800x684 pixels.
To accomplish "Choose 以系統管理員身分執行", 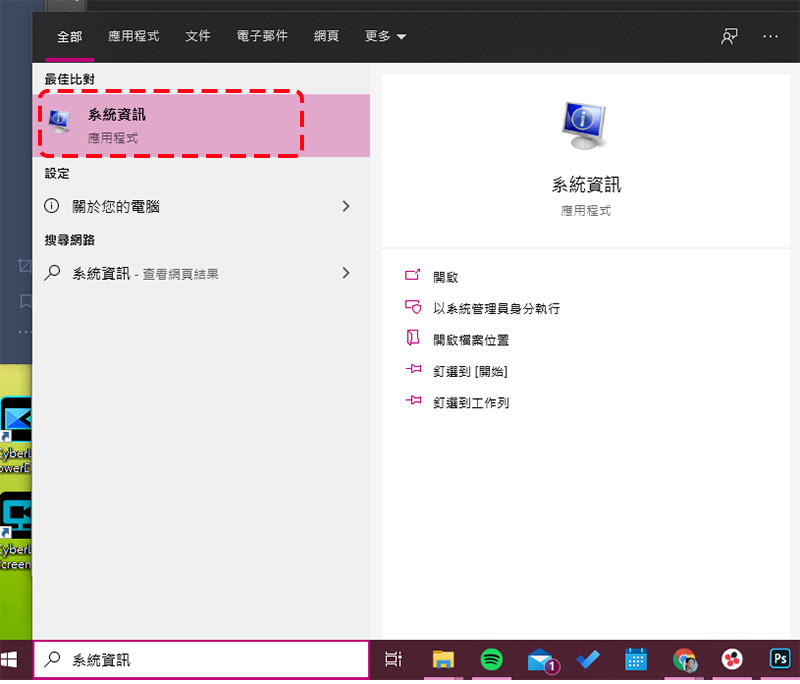I will tap(496, 309).
